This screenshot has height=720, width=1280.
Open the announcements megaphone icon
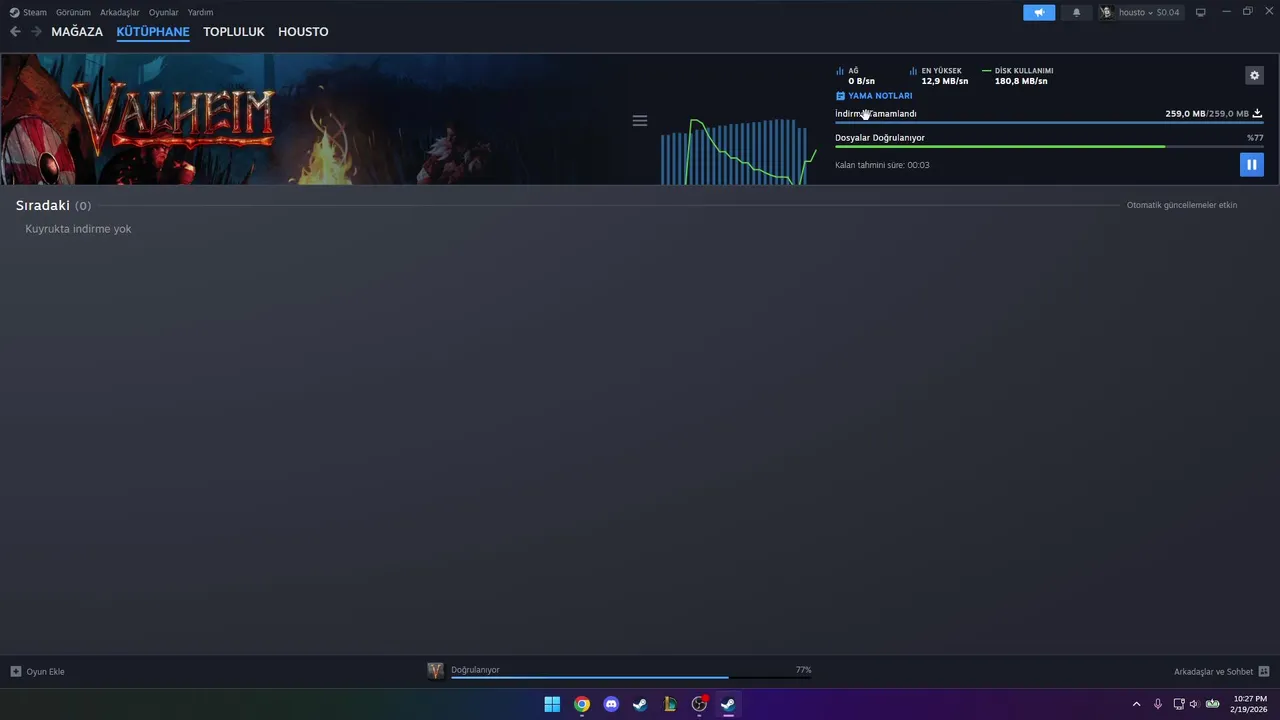pyautogui.click(x=1039, y=12)
